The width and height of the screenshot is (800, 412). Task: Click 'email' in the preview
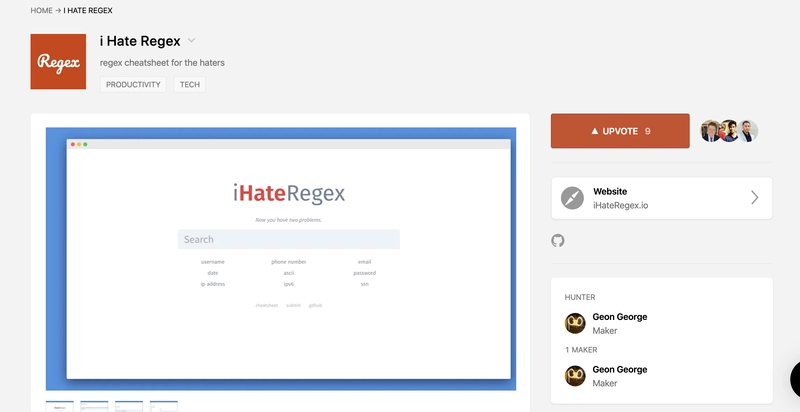coord(364,262)
